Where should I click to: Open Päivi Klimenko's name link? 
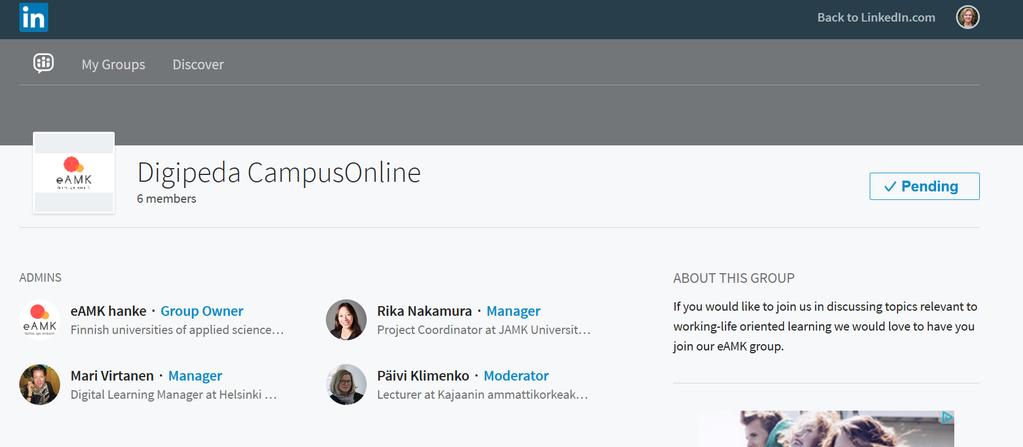click(423, 376)
